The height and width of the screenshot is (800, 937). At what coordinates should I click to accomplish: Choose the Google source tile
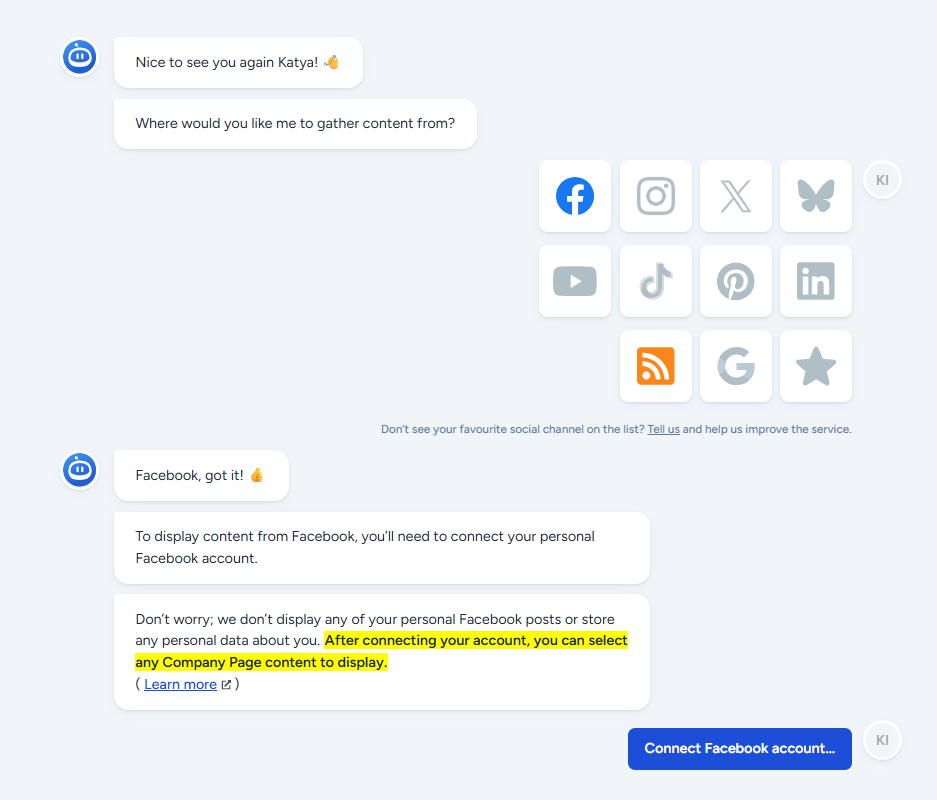click(x=736, y=366)
